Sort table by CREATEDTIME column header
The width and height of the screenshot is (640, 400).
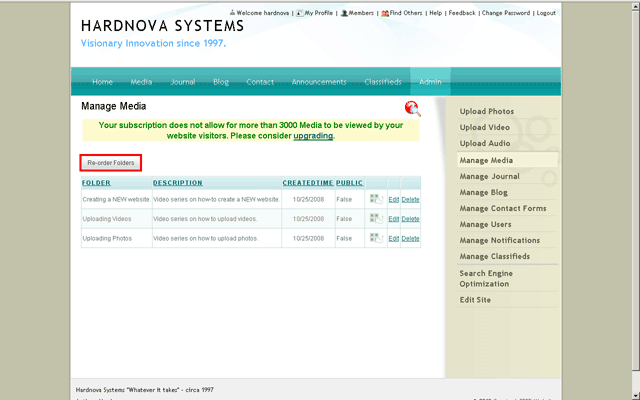tap(307, 183)
